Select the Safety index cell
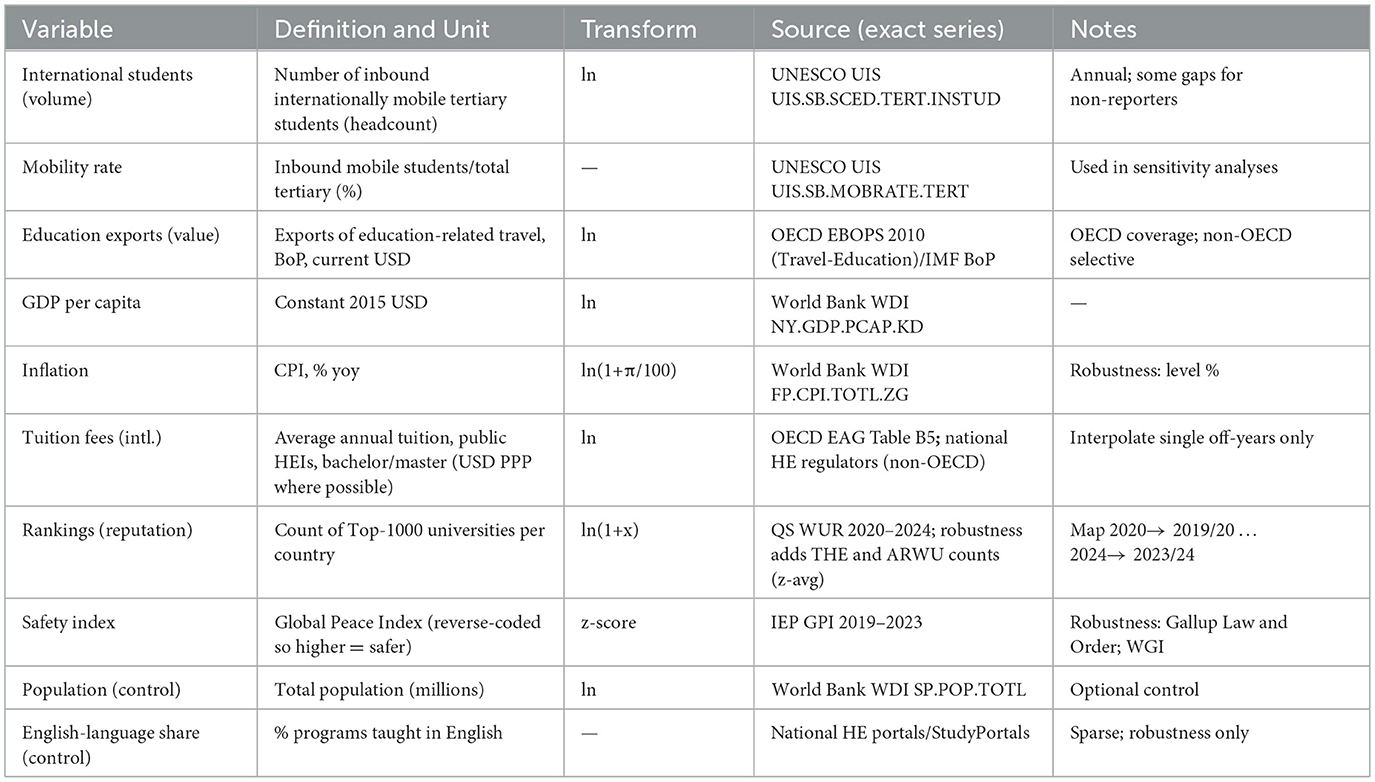Screen dimensions: 1375x782 click(69, 622)
